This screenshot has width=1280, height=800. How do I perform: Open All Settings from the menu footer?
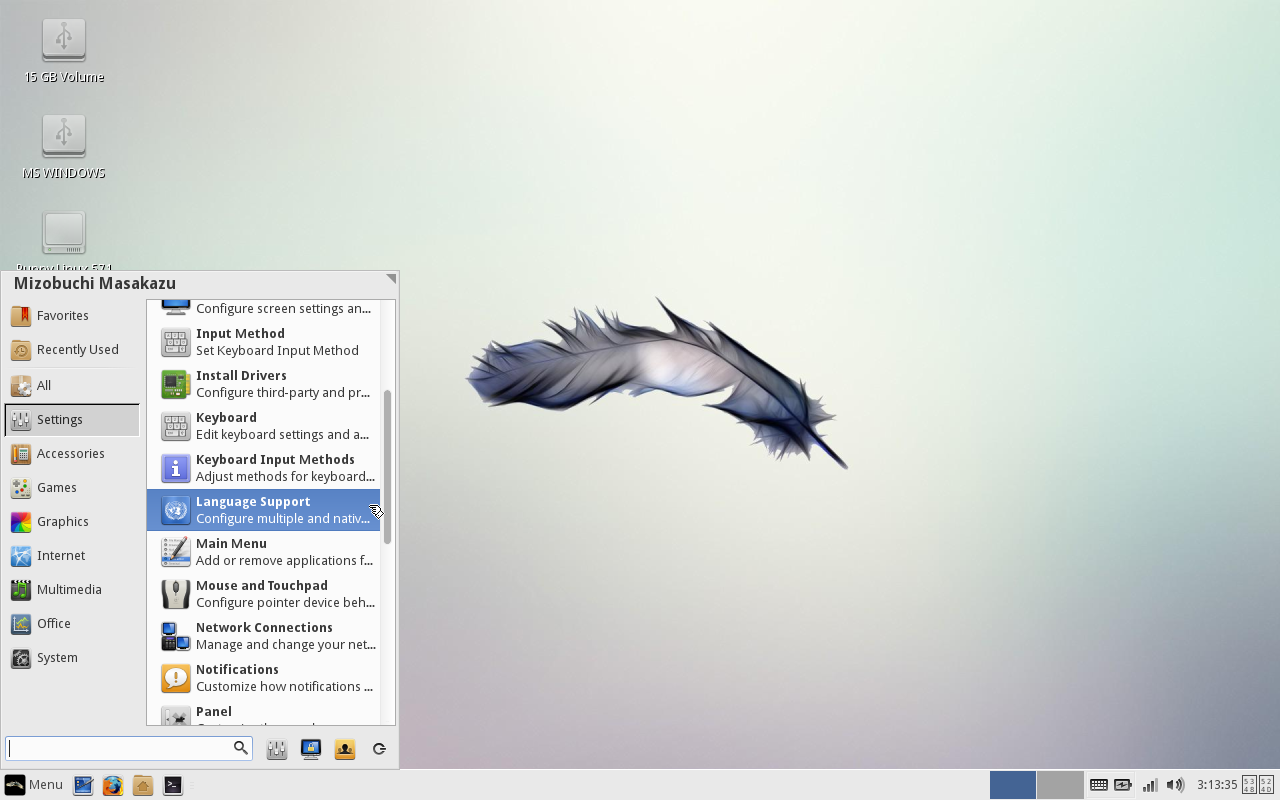point(277,749)
